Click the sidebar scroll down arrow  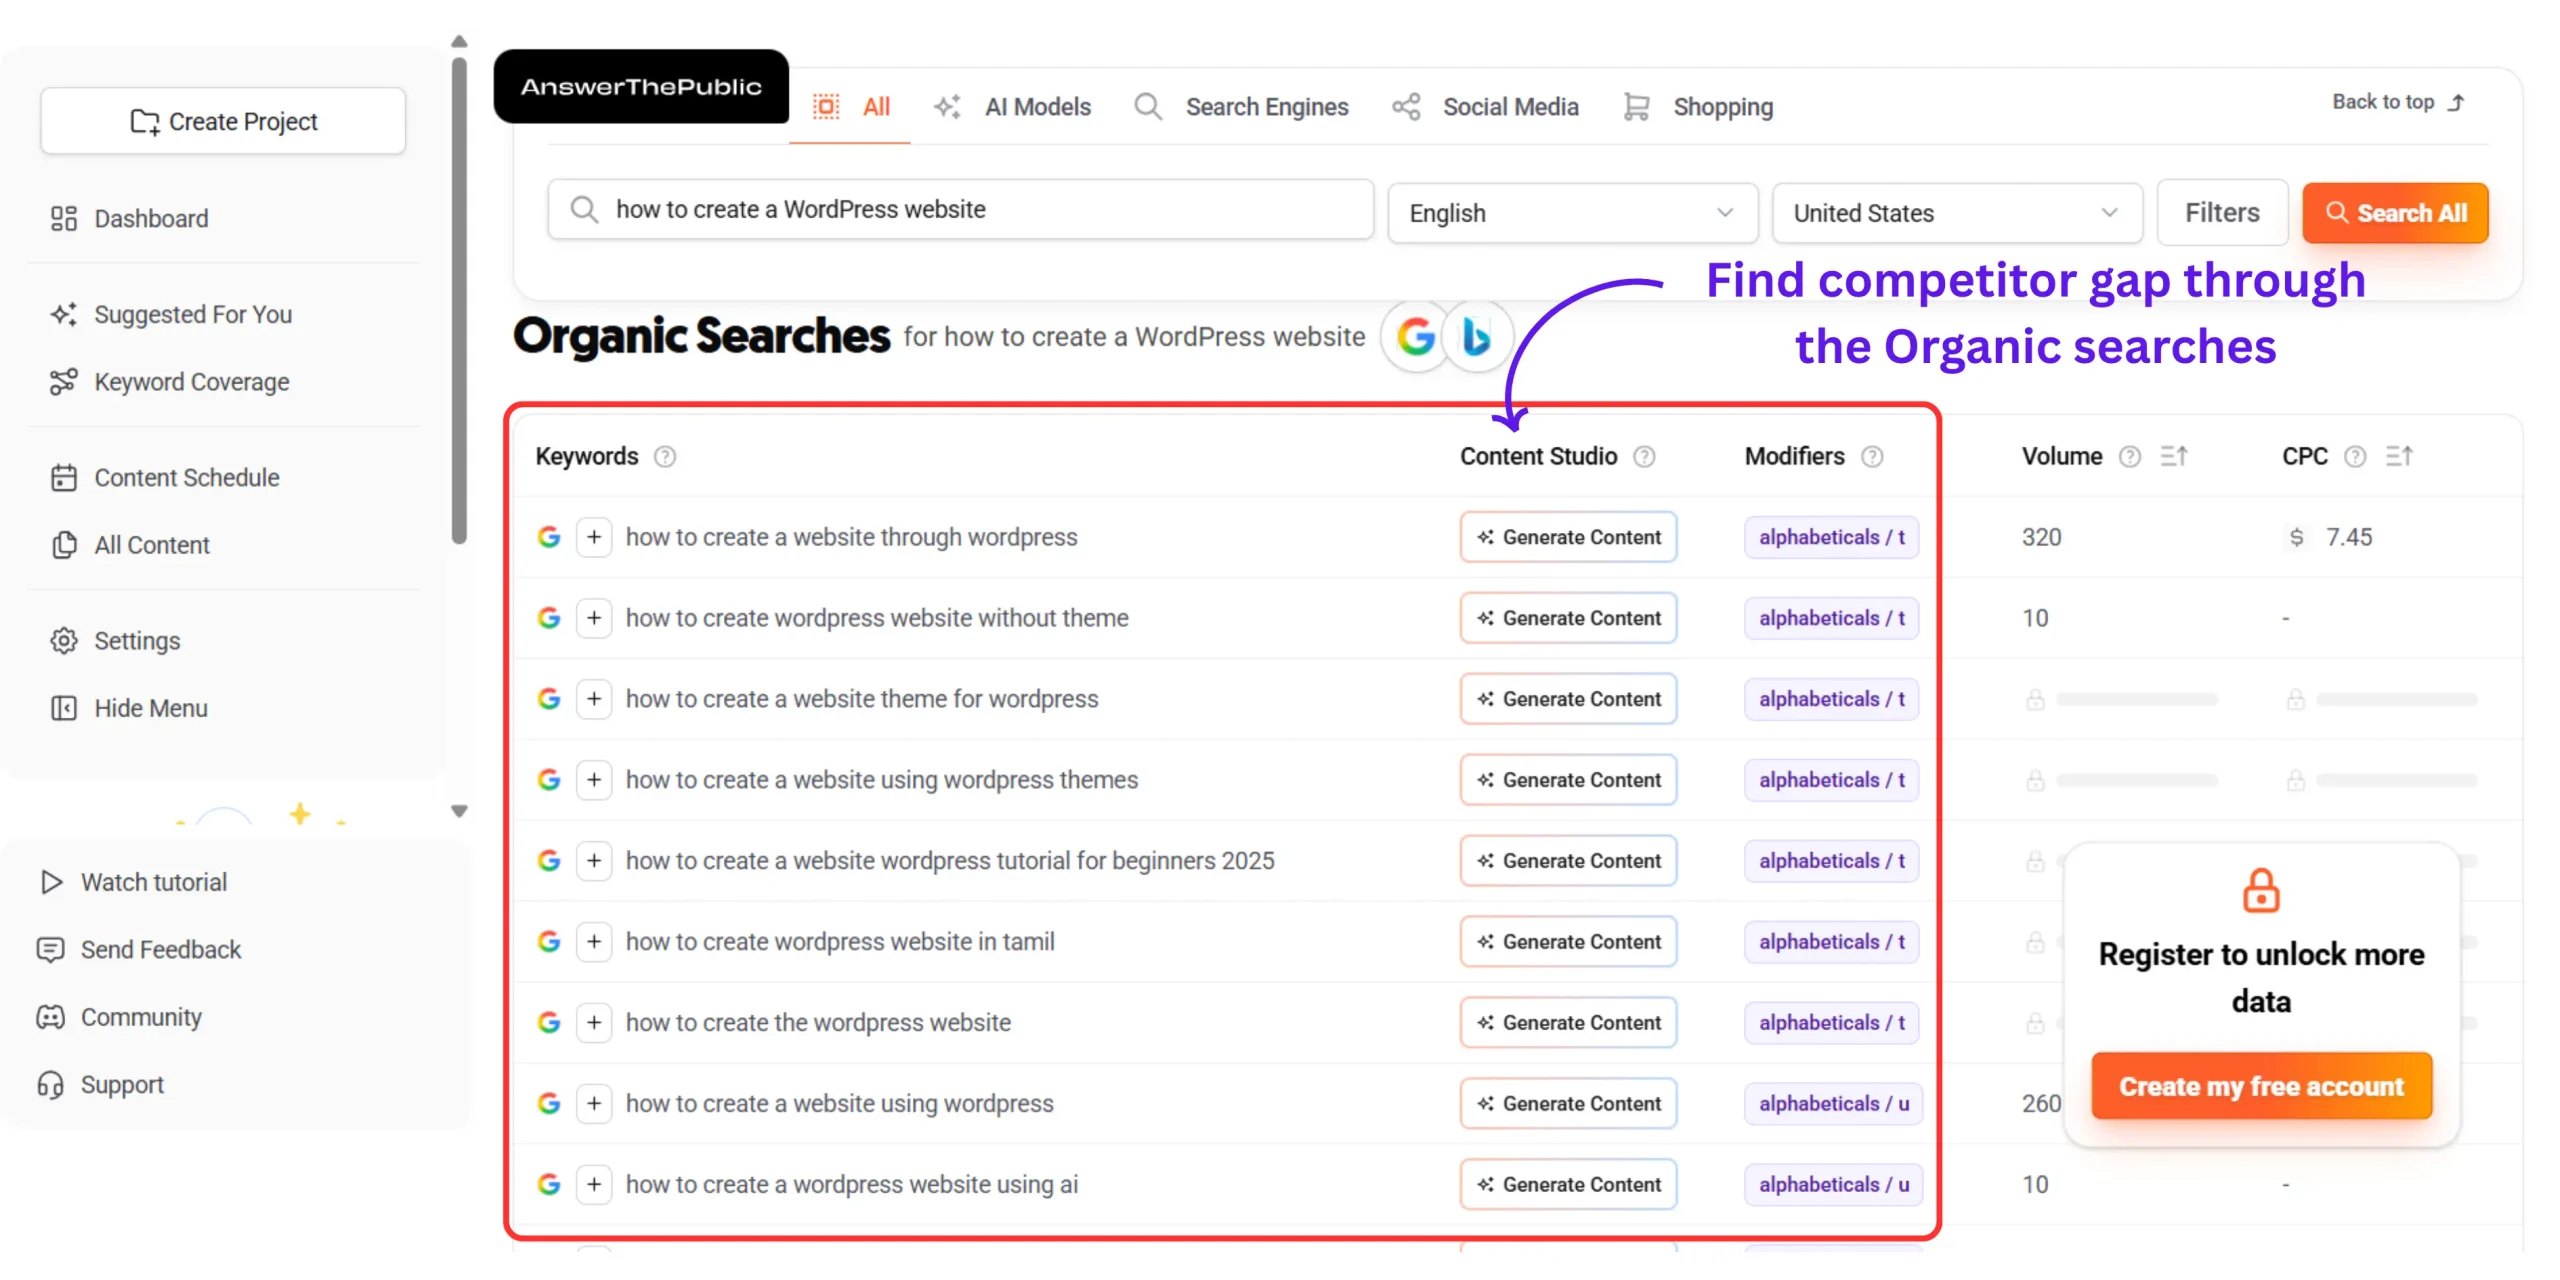(459, 811)
